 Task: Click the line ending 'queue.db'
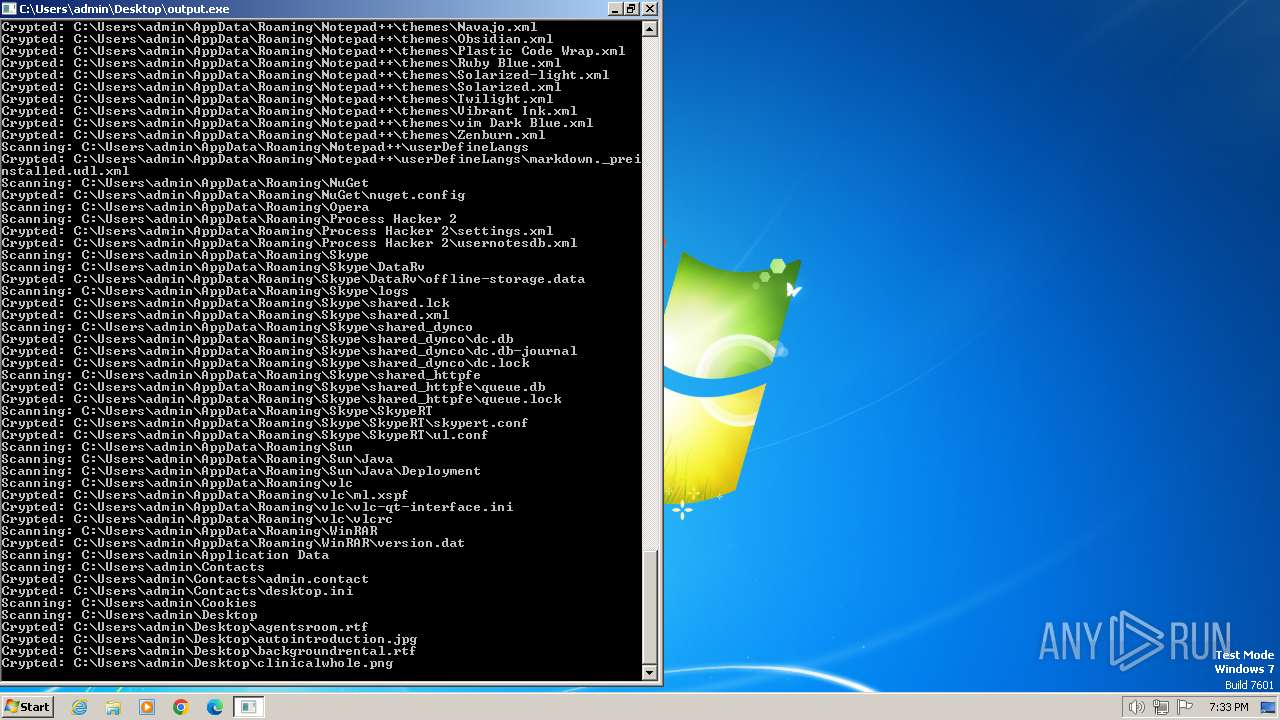[x=273, y=387]
